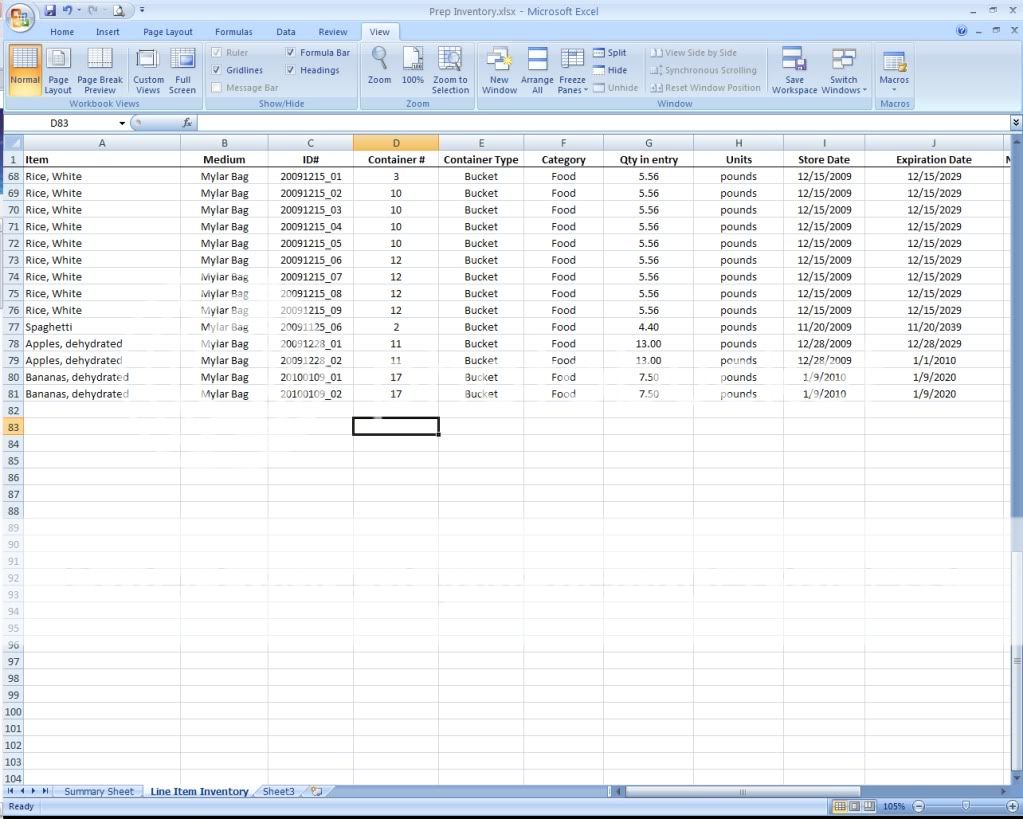Expand the formula bar
Screen dimensions: 1023x819
pyautogui.click(x=1016, y=123)
